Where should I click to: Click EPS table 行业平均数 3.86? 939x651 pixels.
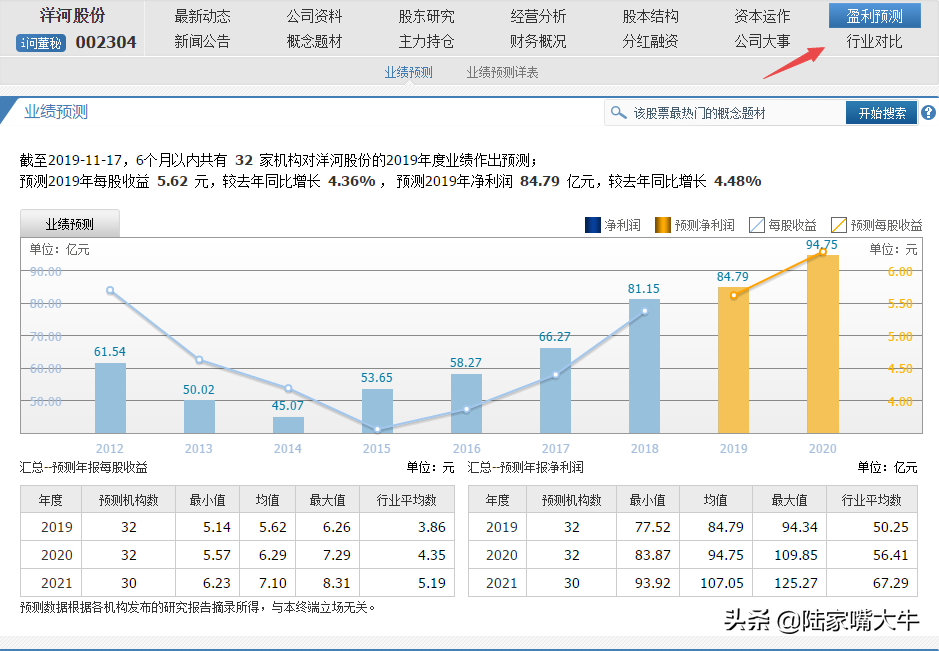[431, 527]
